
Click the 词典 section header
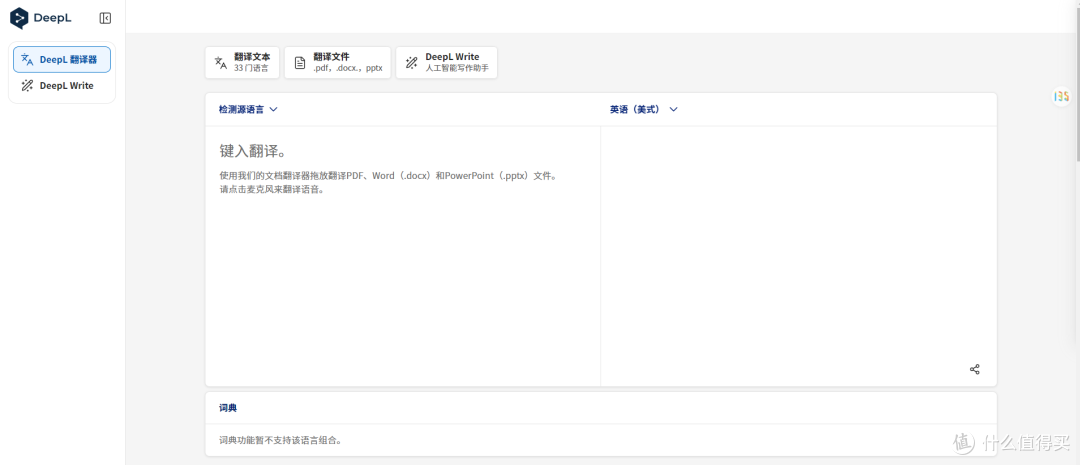click(228, 408)
